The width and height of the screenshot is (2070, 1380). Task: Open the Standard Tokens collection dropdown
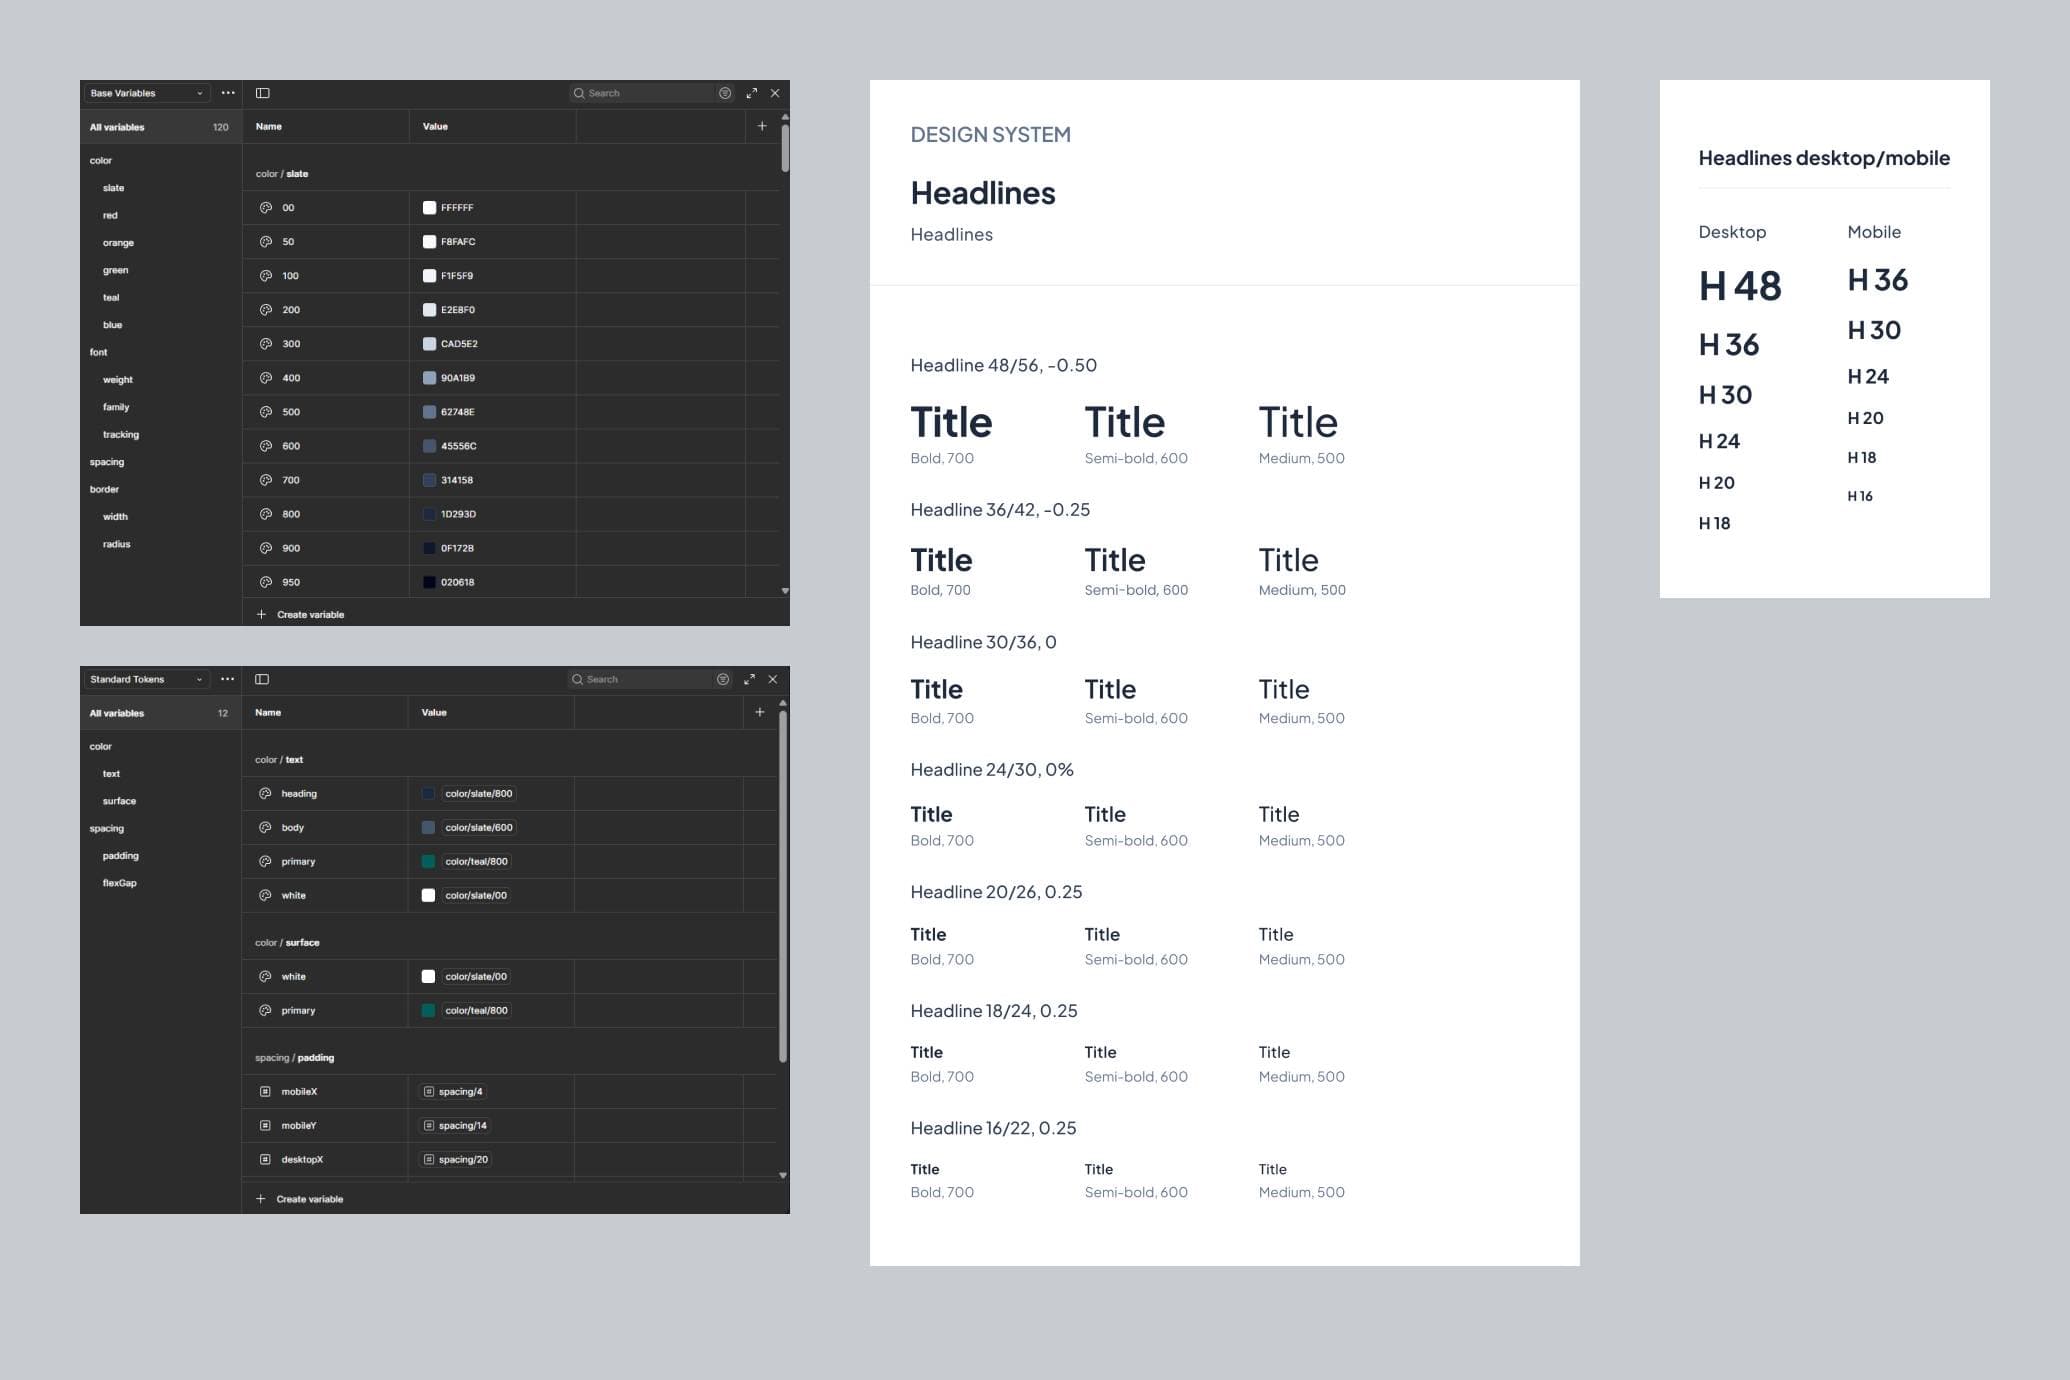click(x=199, y=679)
